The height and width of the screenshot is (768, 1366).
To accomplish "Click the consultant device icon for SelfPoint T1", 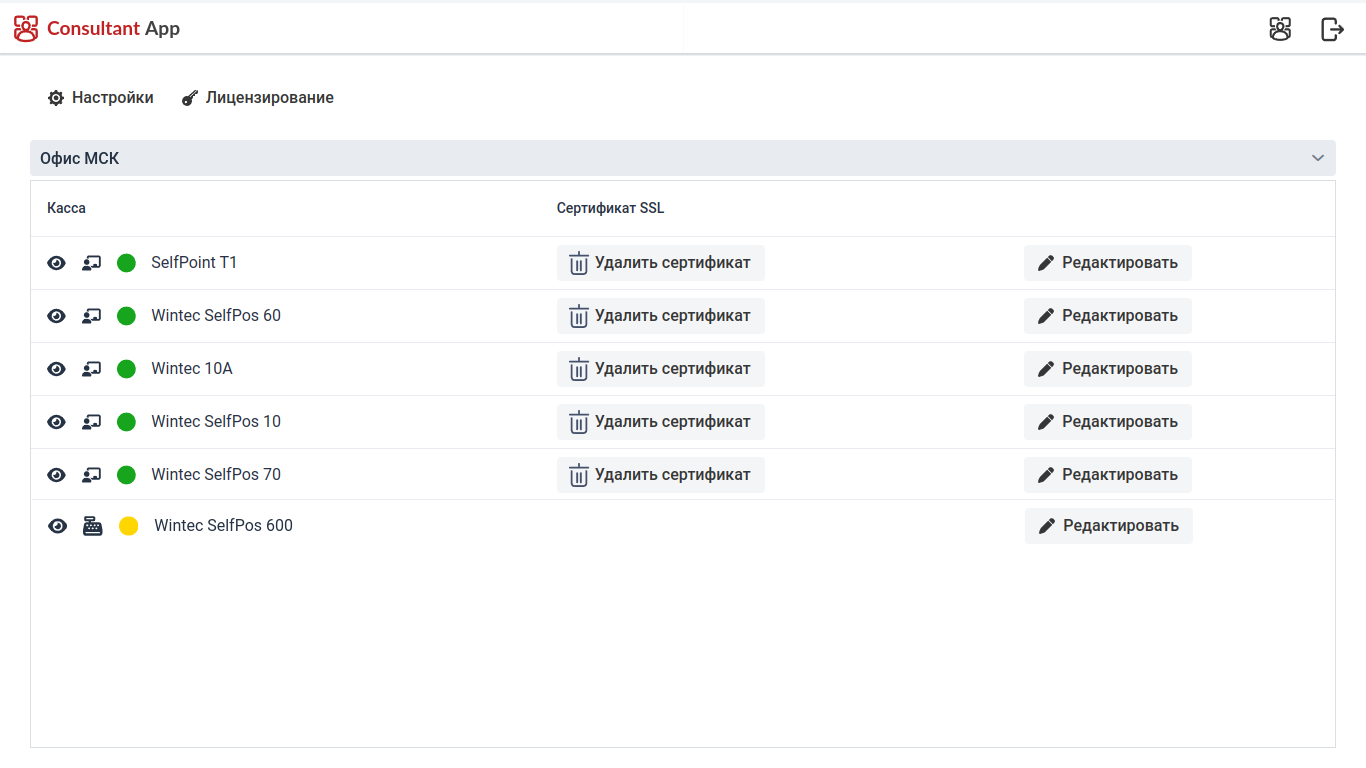I will tap(91, 263).
